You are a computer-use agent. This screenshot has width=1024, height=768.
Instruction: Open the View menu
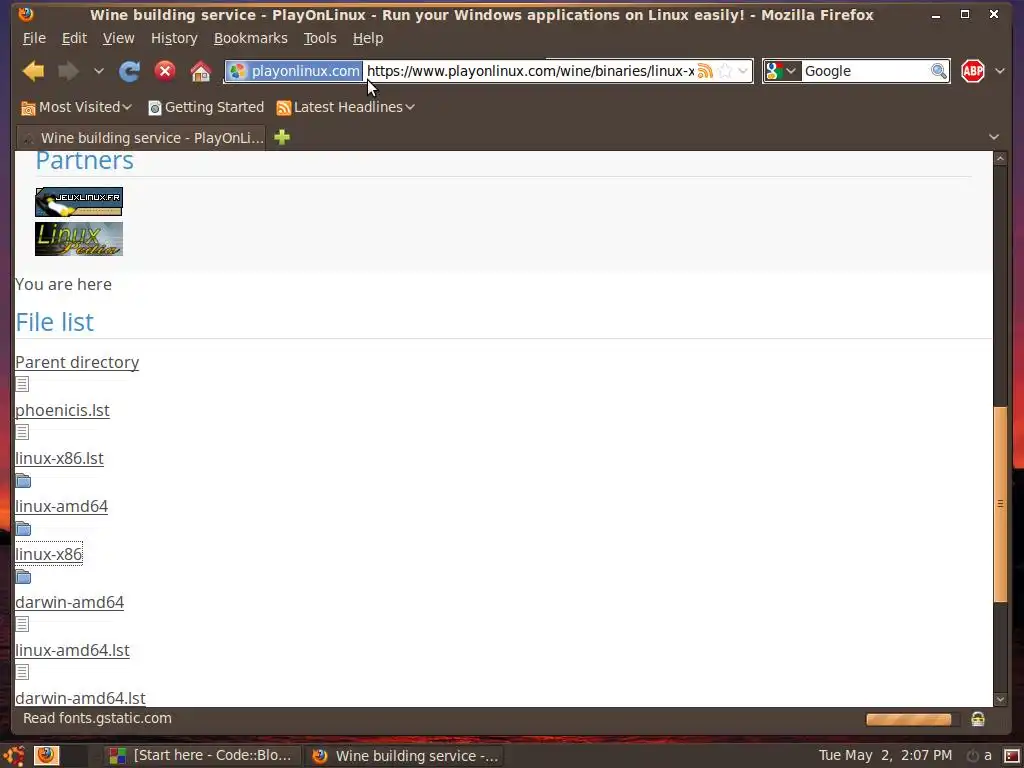118,39
